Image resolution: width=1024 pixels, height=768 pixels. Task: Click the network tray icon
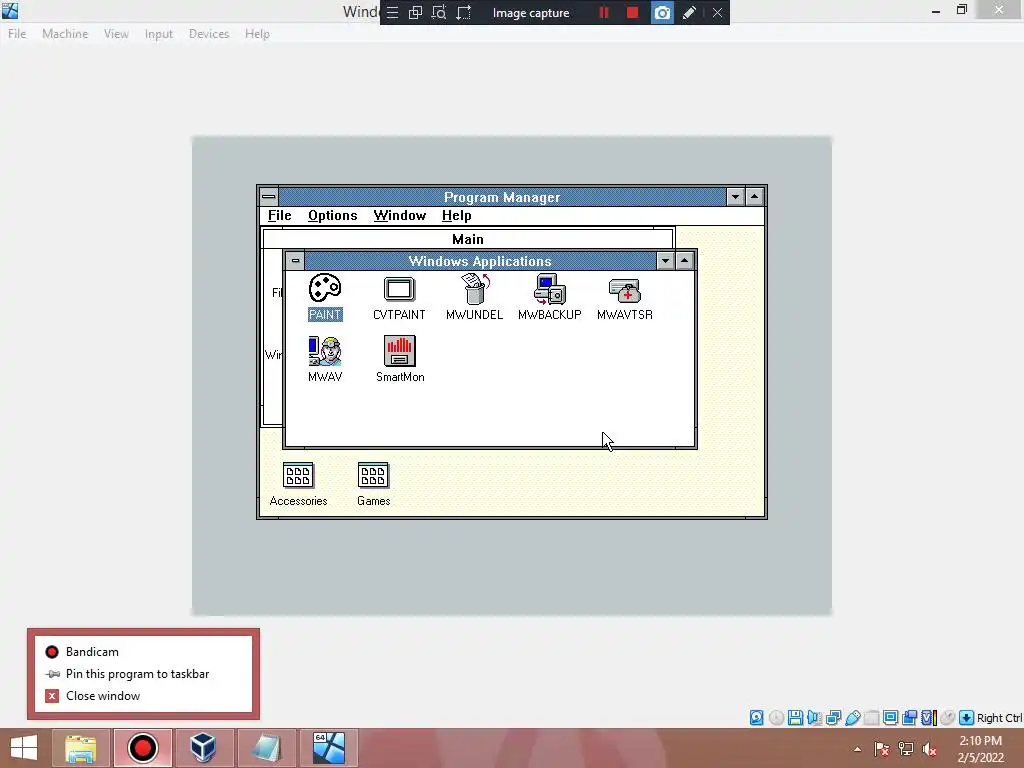[x=906, y=749]
